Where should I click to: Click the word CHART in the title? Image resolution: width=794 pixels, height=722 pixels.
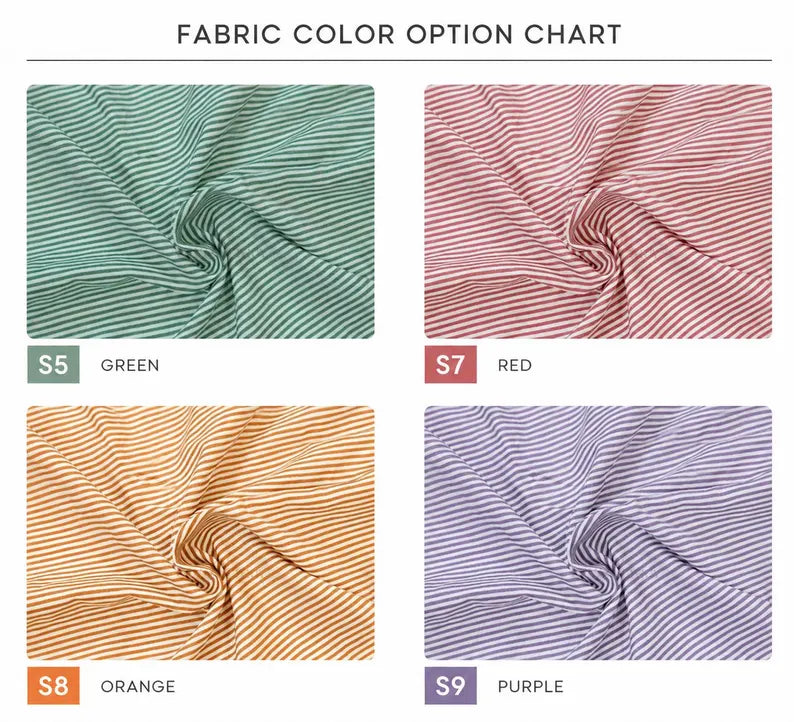pos(572,34)
